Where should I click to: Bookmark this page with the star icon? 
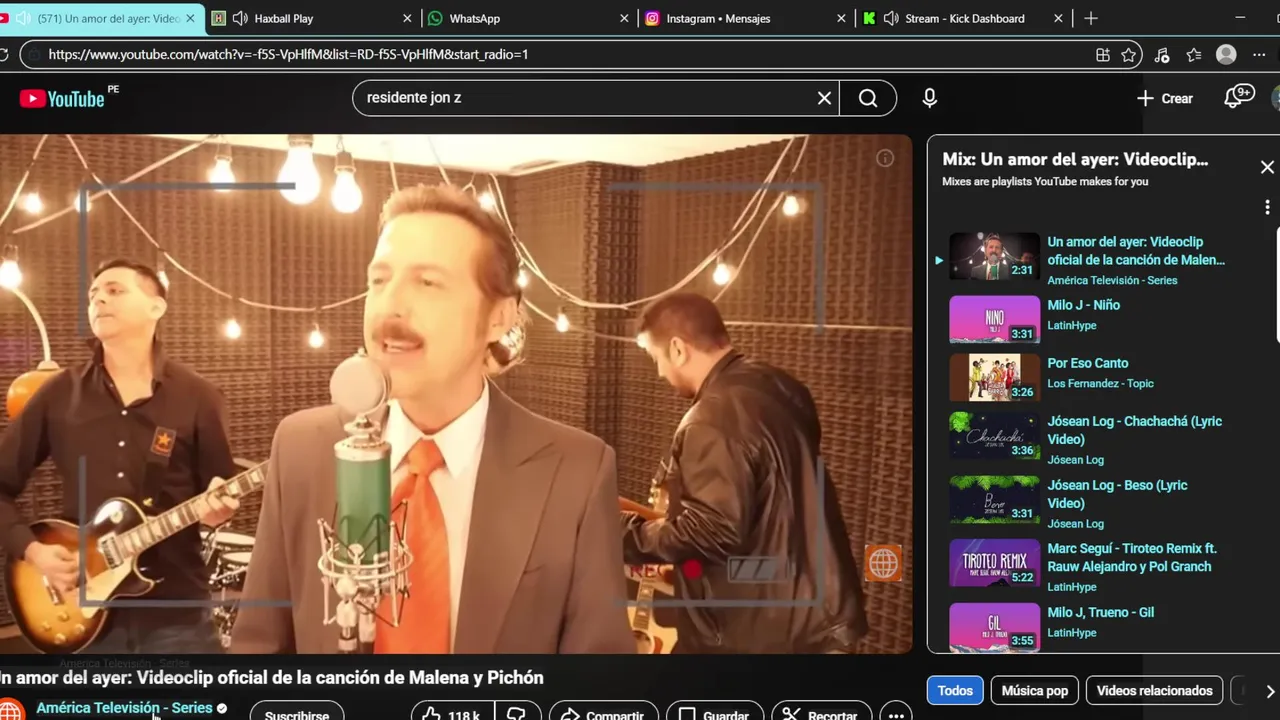click(x=1129, y=55)
